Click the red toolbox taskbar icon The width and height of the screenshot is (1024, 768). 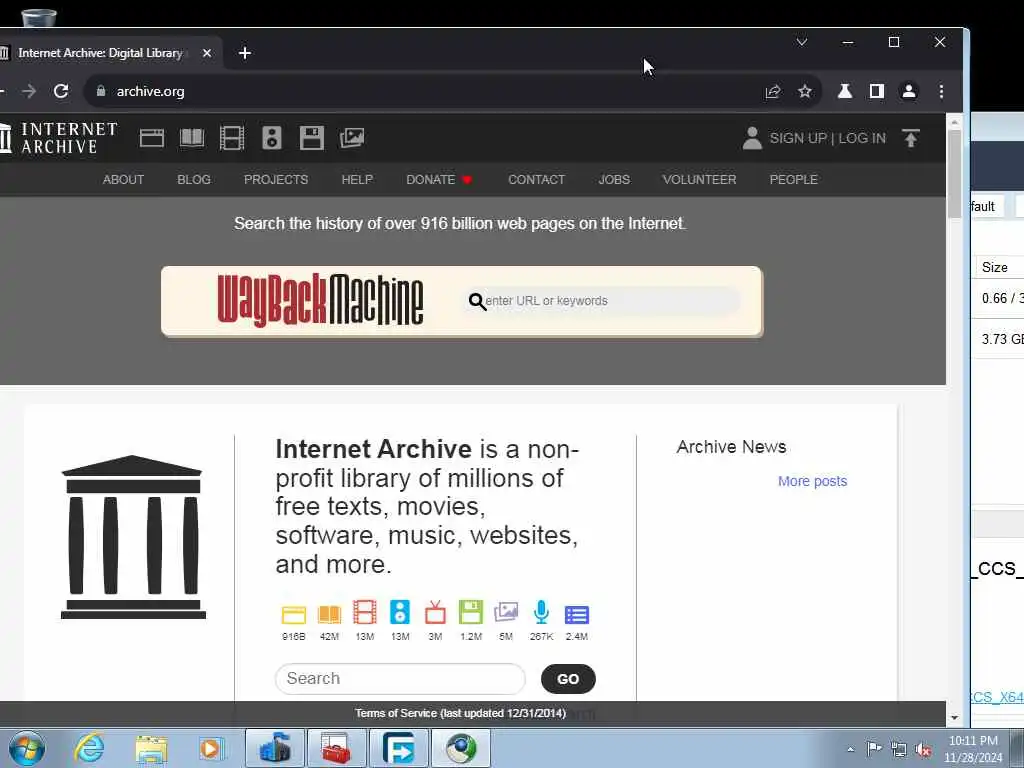(336, 748)
